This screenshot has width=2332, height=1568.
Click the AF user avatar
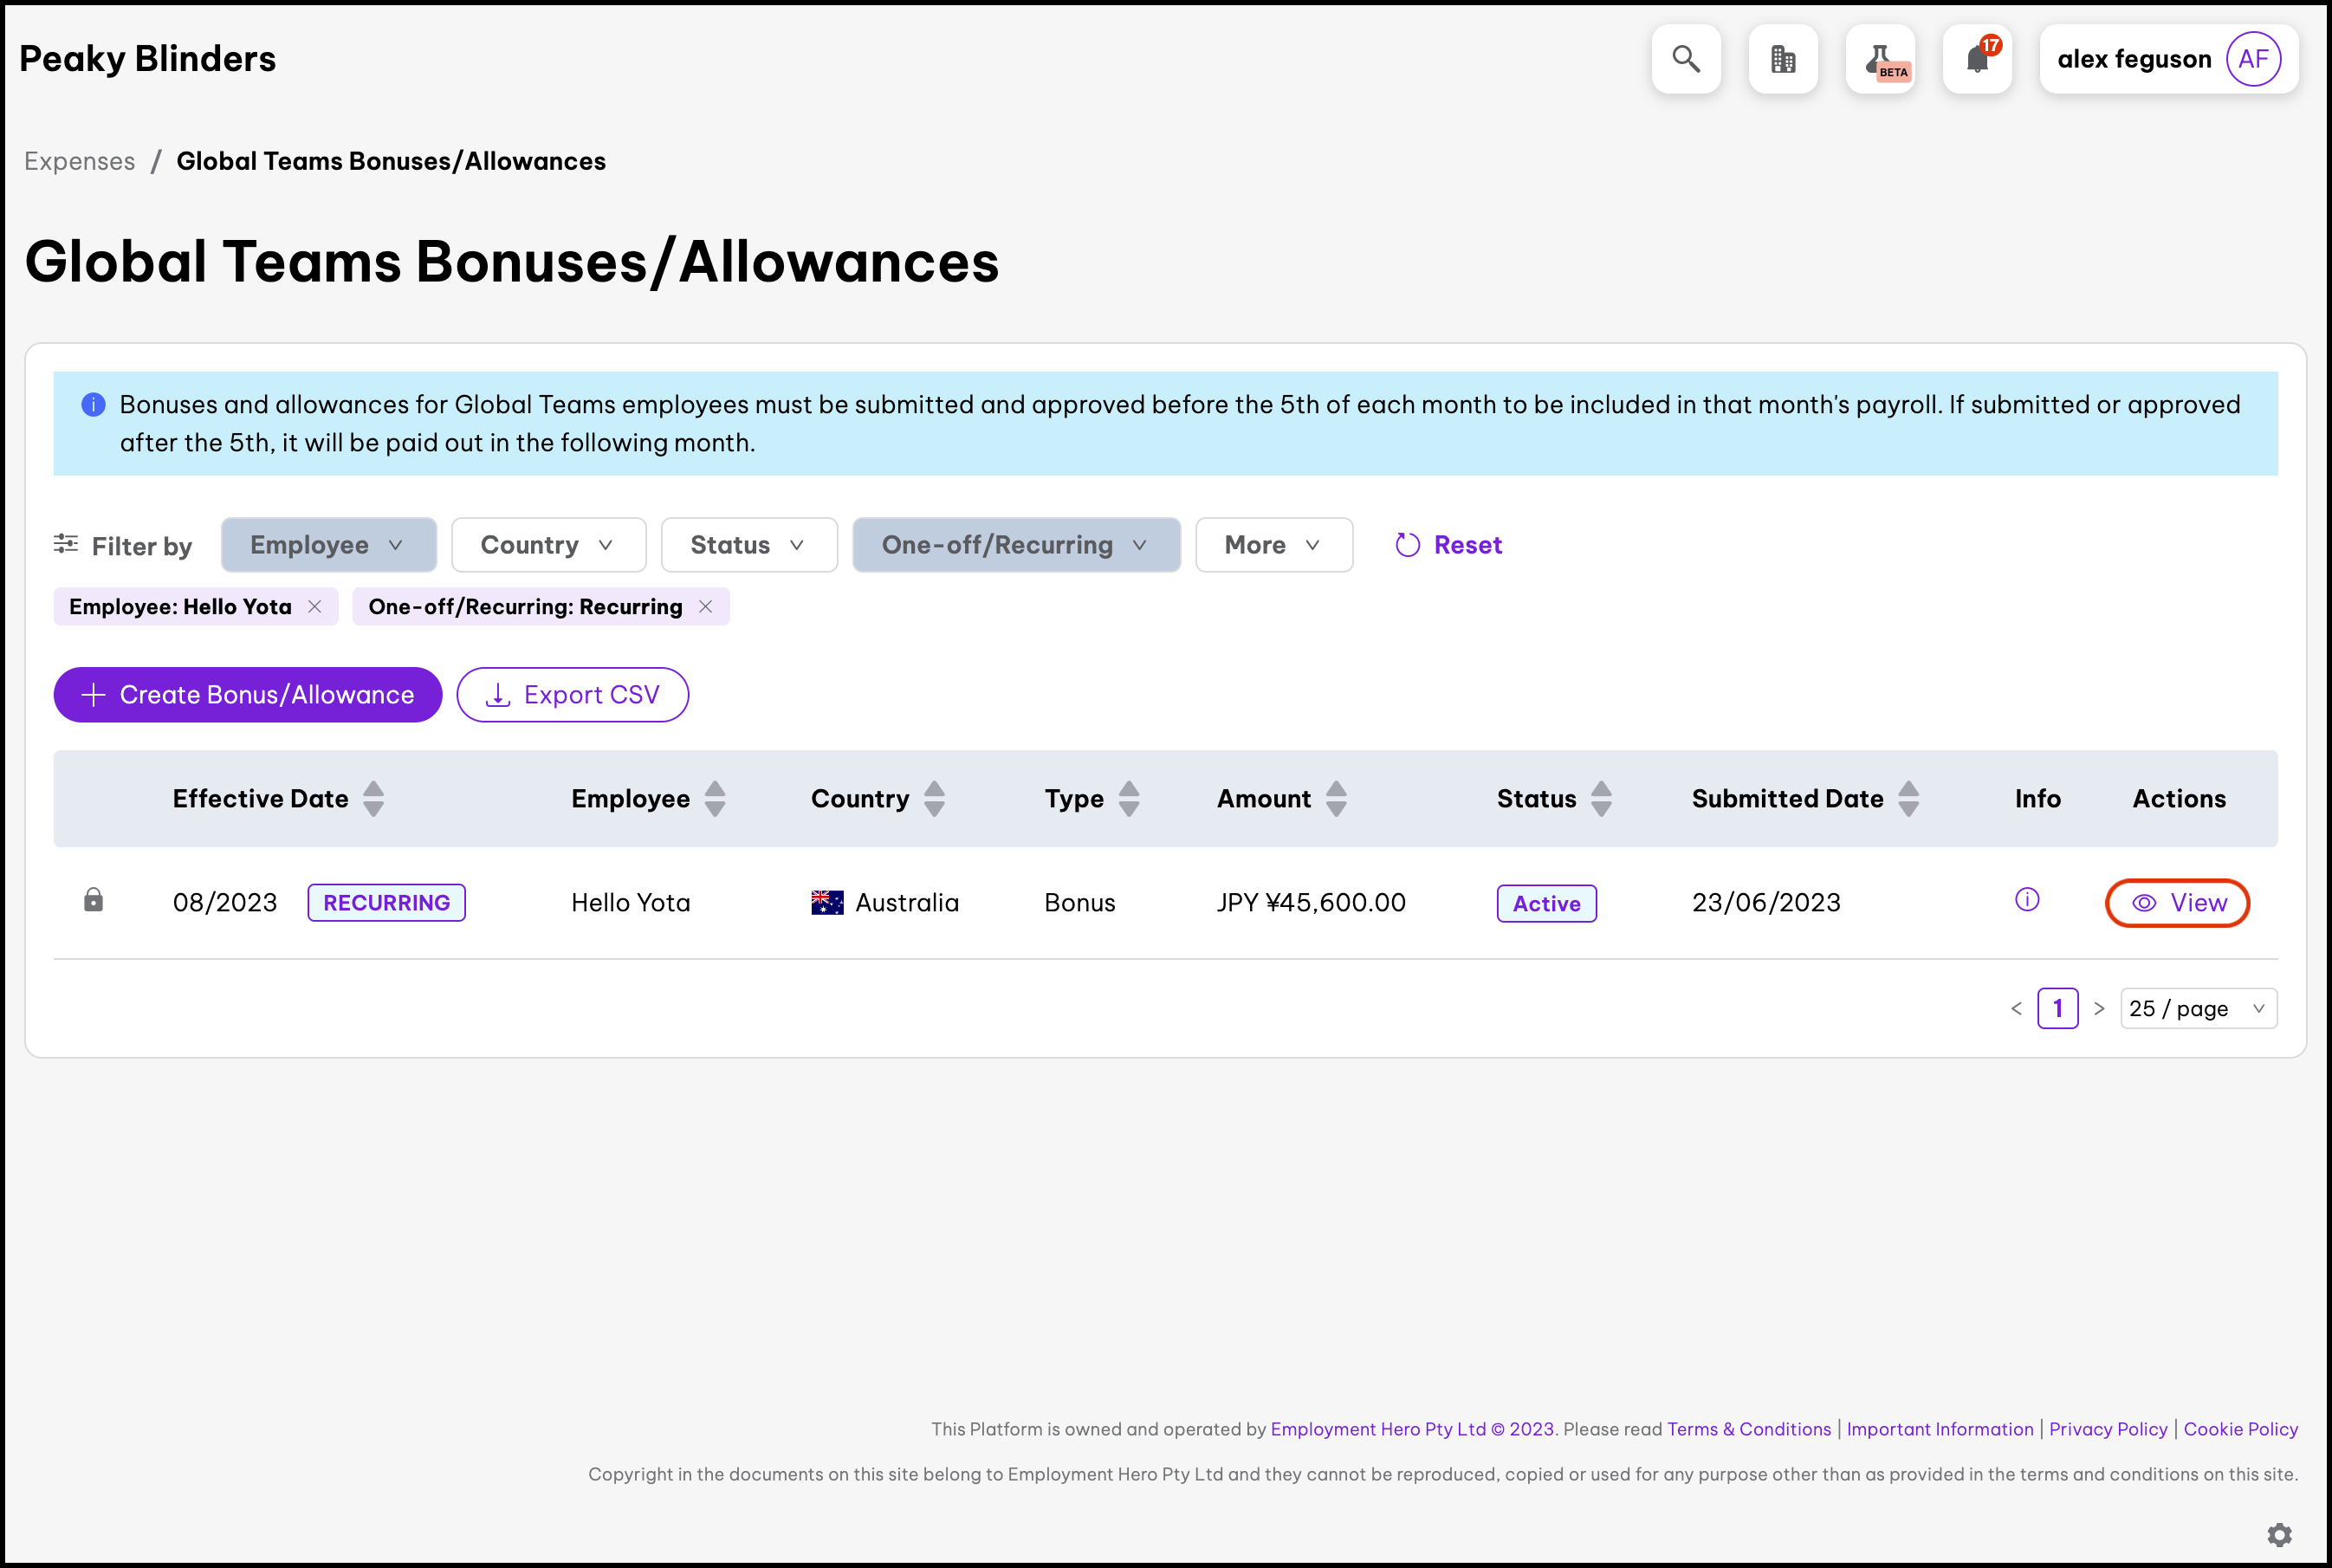pyautogui.click(x=2253, y=59)
